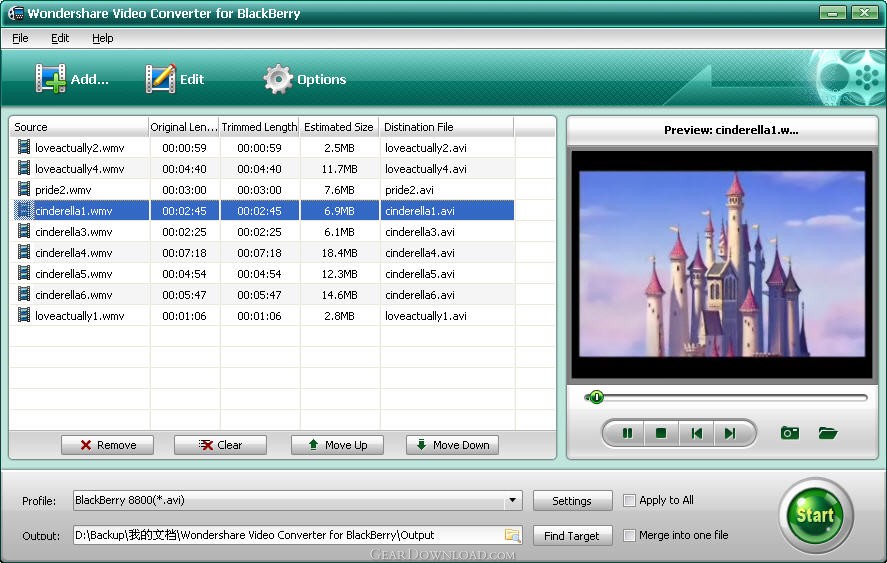The height and width of the screenshot is (563, 887).
Task: Click original length 00:05:47 cell
Action: (x=184, y=295)
